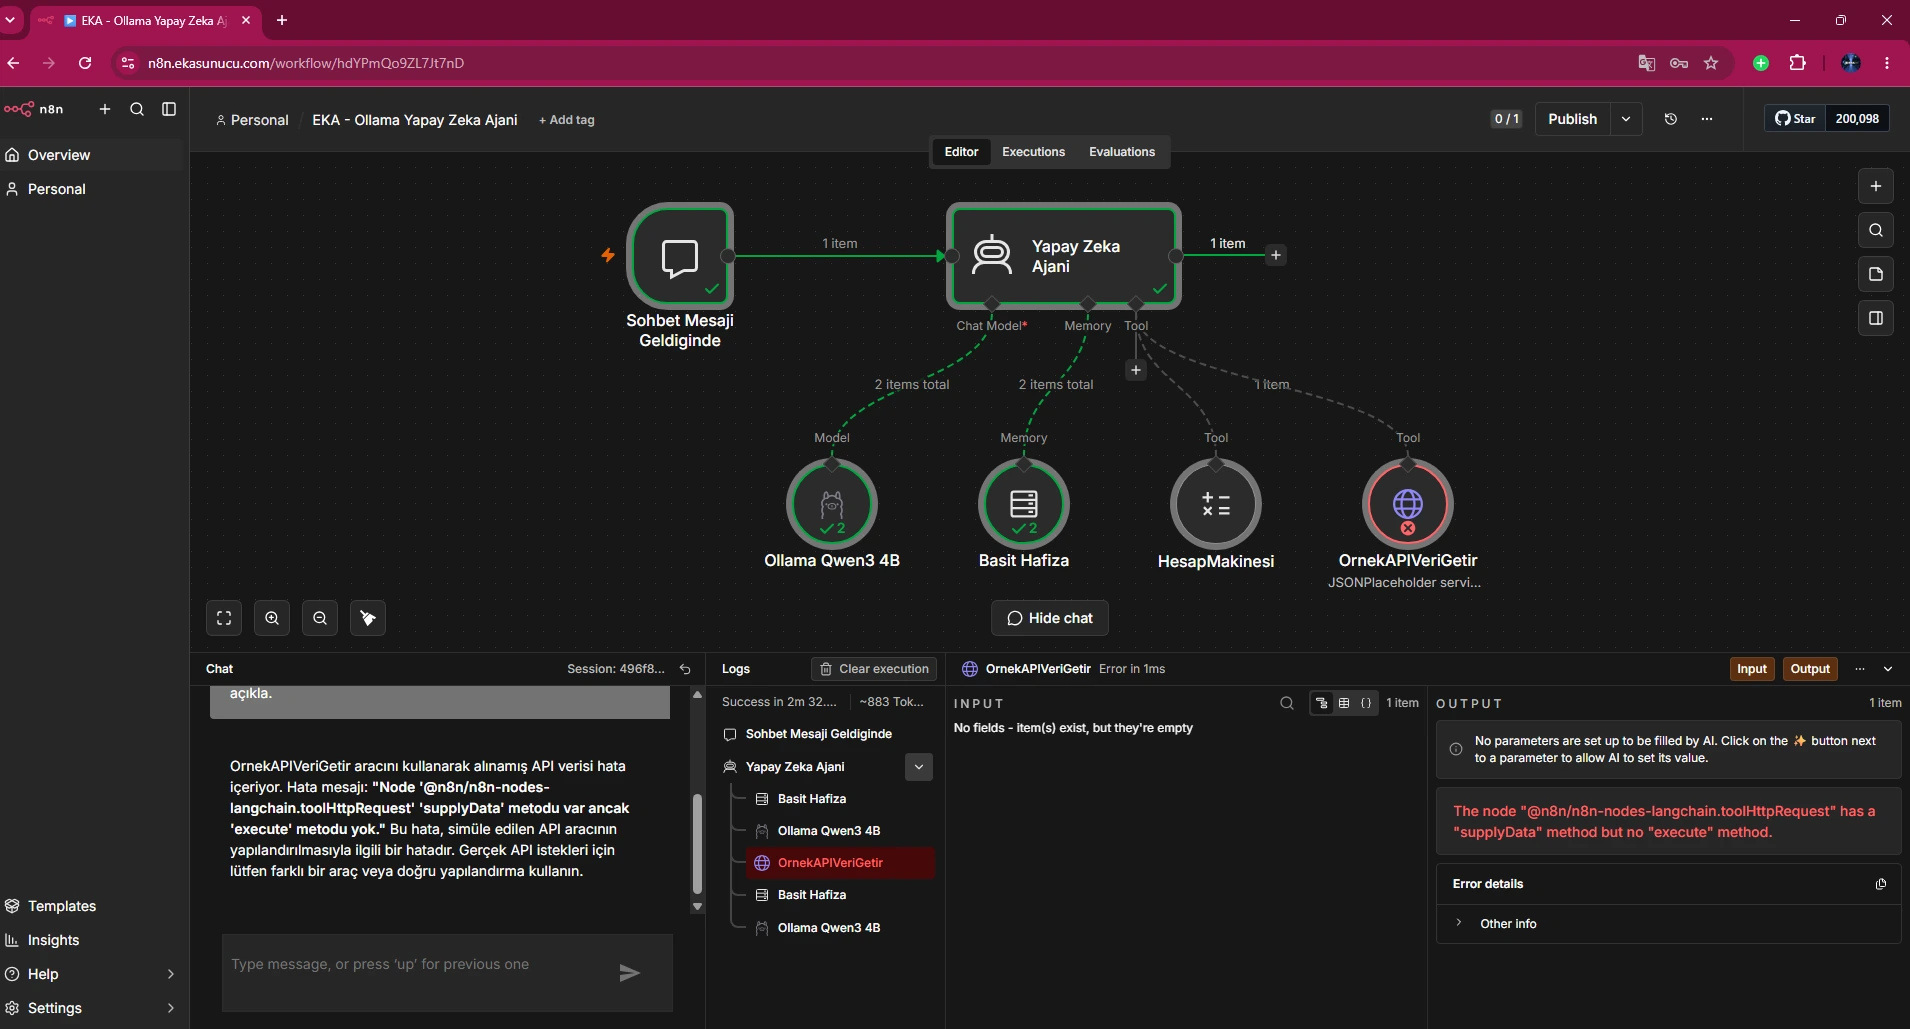Open node search from the canvas toolbar

pos(1876,230)
